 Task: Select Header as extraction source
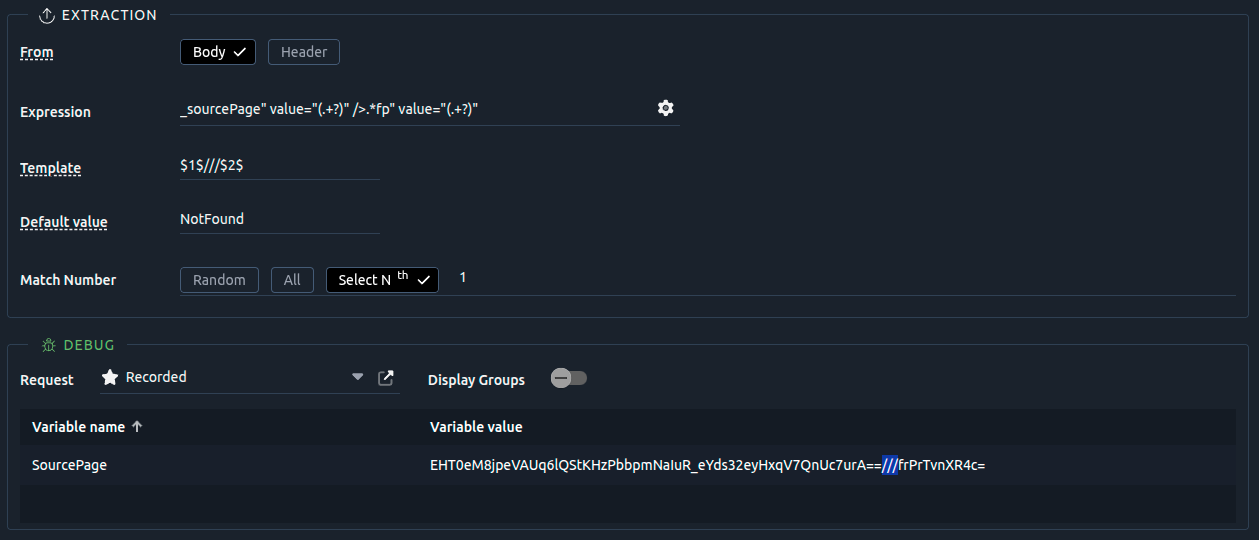pyautogui.click(x=304, y=52)
